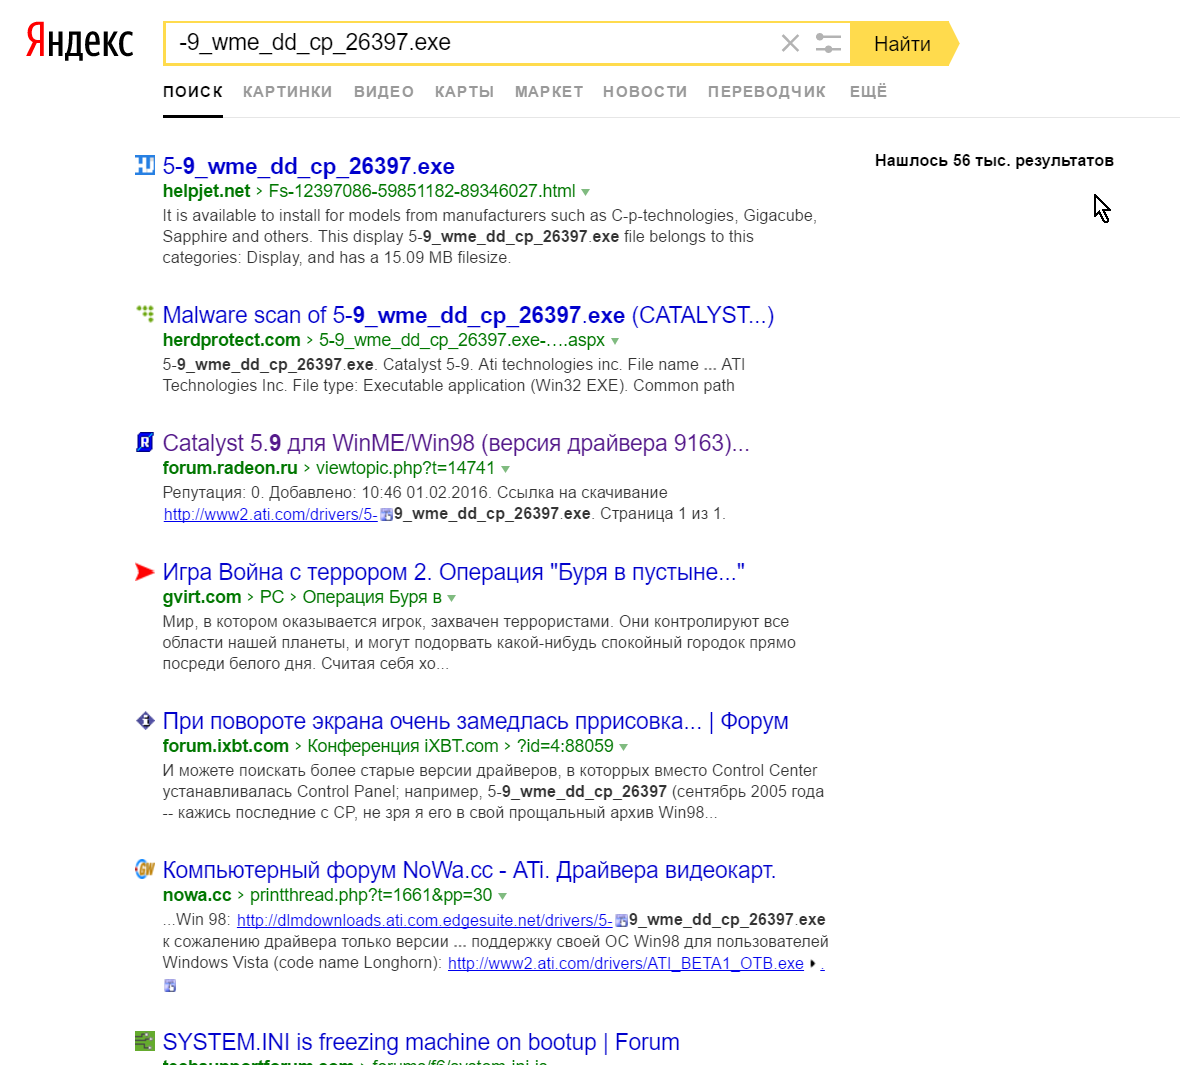Open the Malware scan result link
The image size is (1180, 1065).
click(x=468, y=315)
